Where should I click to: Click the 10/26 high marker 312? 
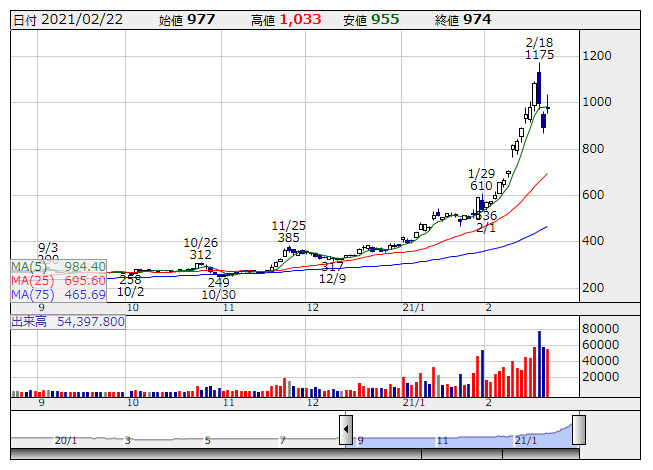pos(201,255)
